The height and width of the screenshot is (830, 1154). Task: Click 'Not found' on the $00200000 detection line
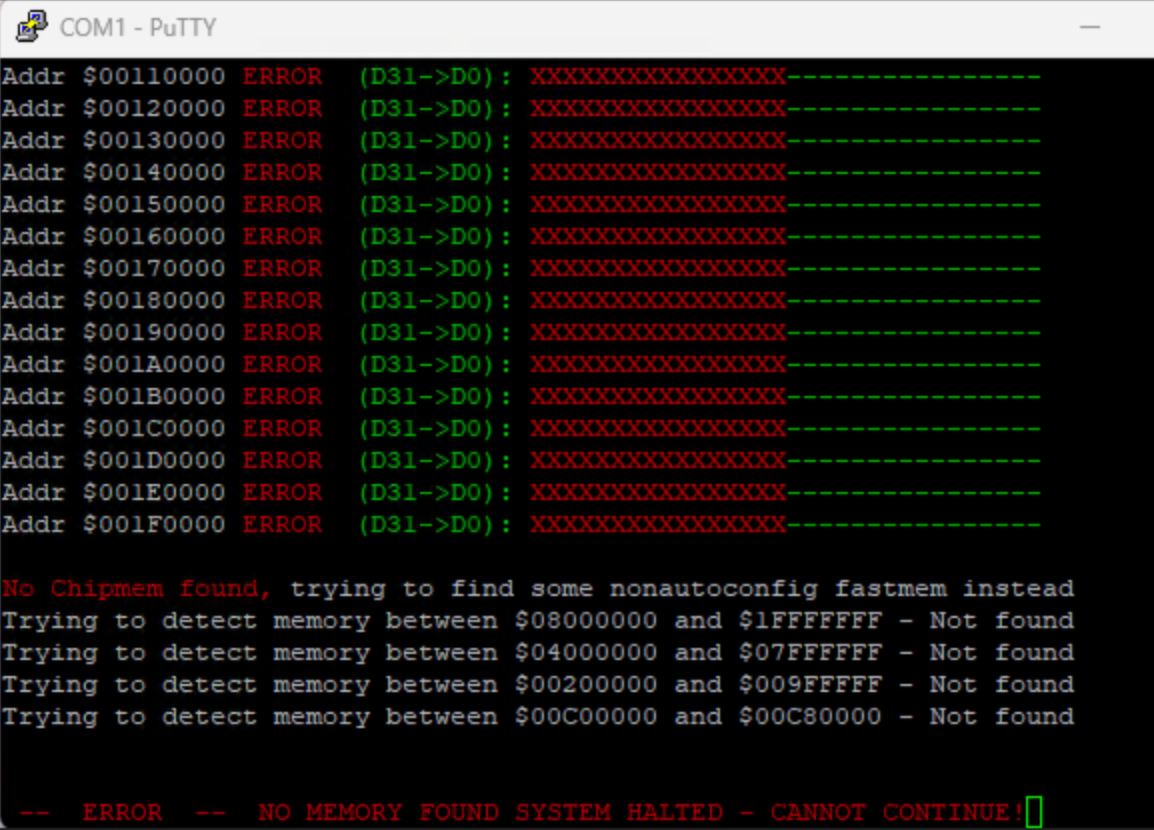click(1001, 685)
